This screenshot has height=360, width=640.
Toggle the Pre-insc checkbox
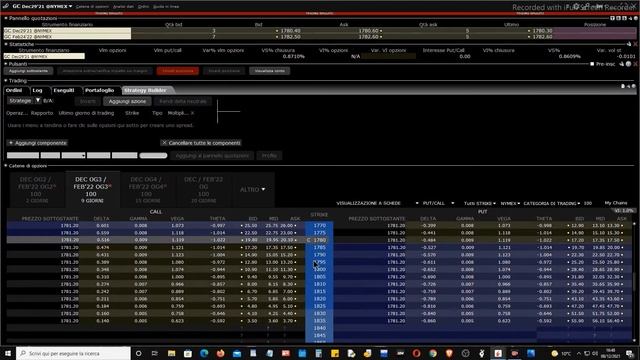[592, 64]
